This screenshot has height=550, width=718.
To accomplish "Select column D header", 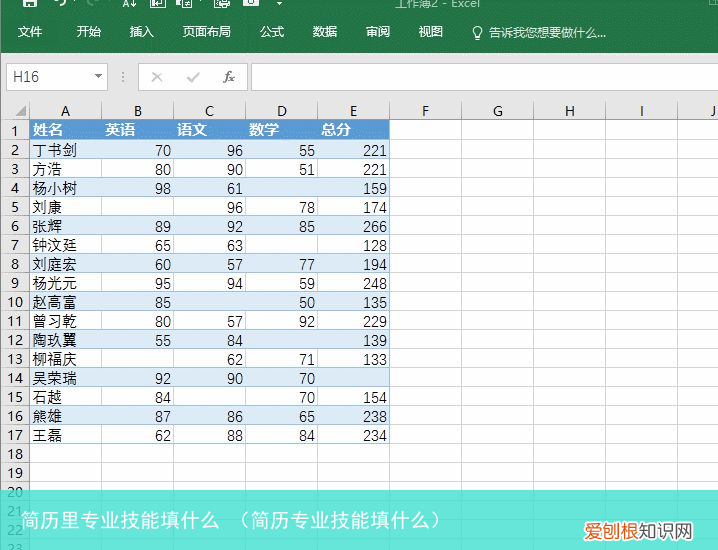I will pos(281,111).
